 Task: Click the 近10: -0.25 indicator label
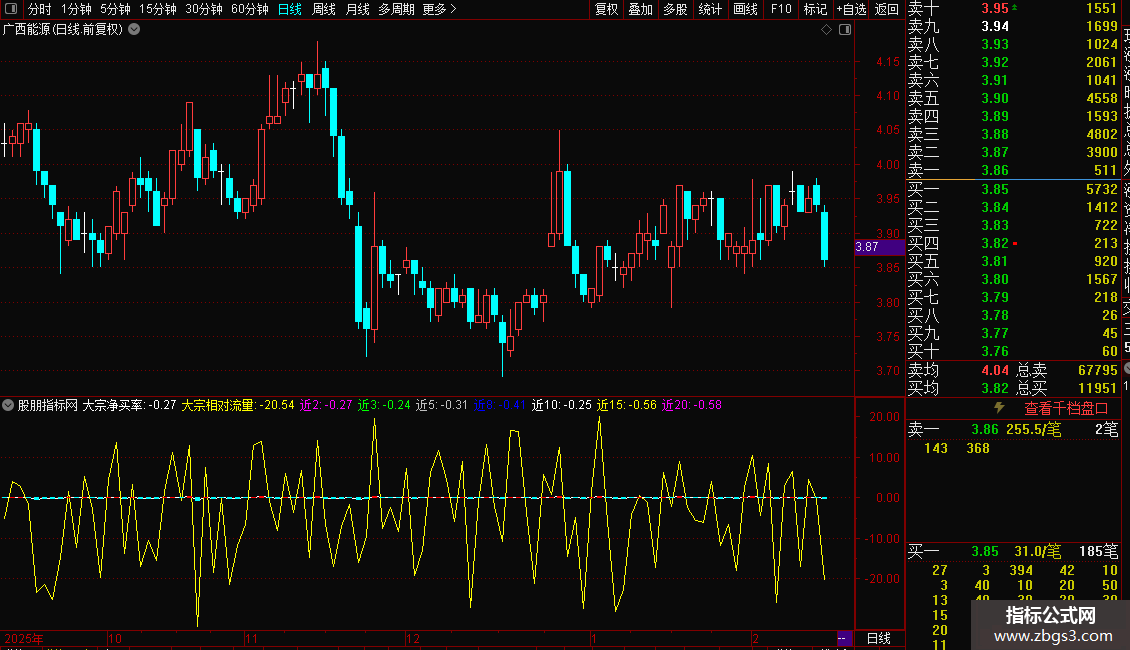[561, 405]
